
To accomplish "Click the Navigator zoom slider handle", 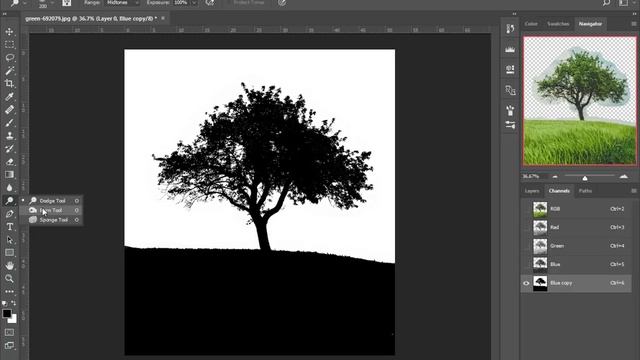I will click(585, 178).
